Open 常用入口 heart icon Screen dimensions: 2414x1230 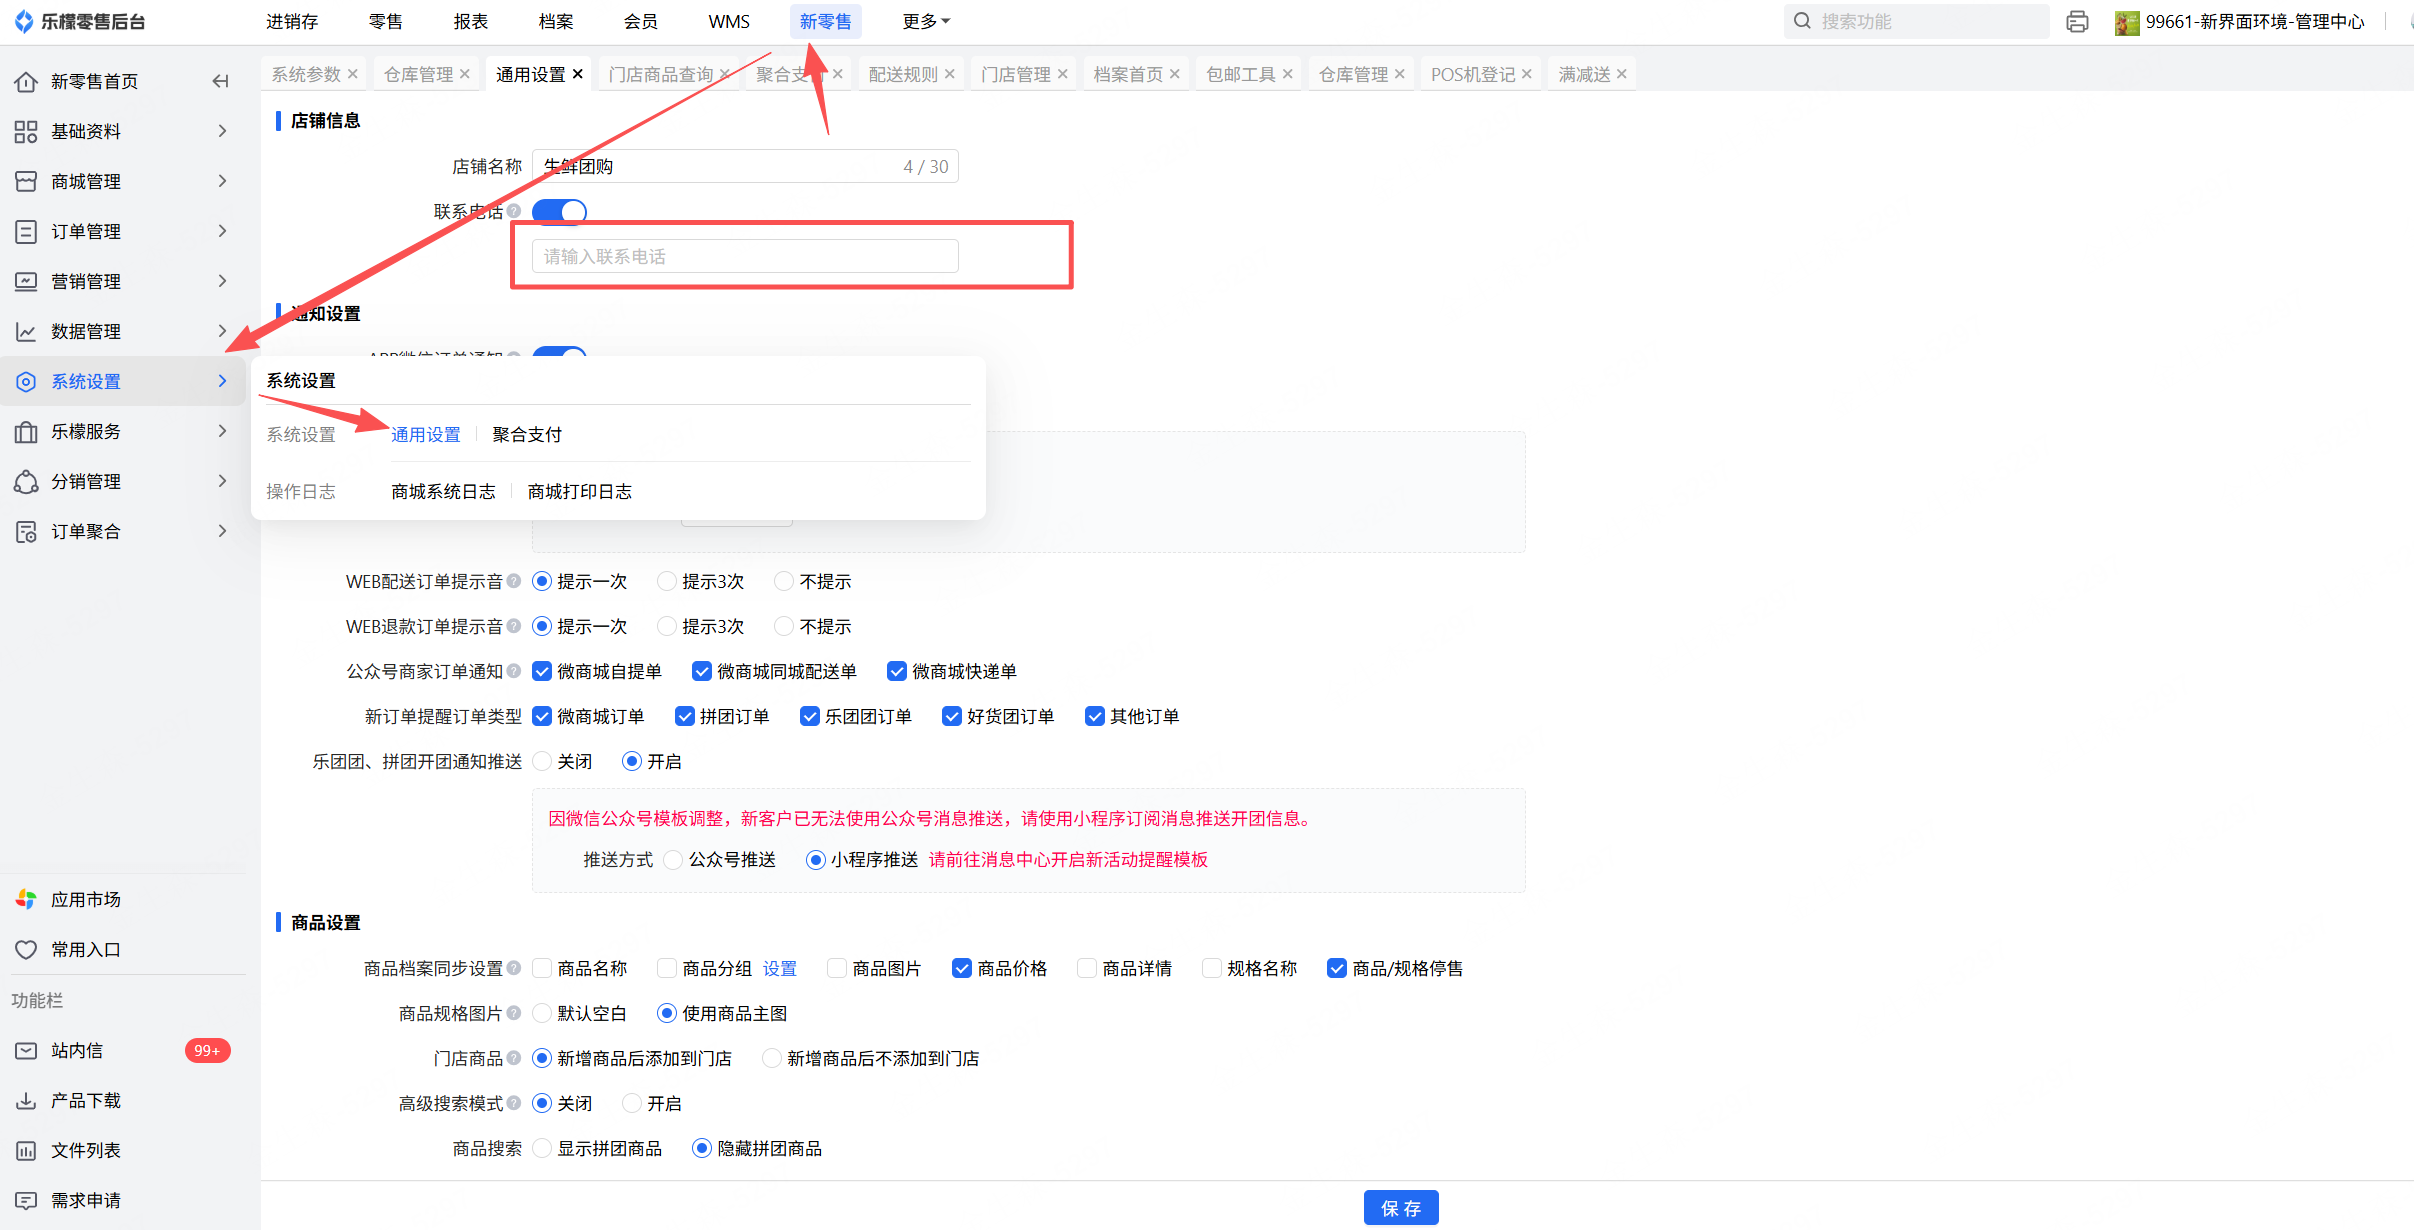(26, 949)
